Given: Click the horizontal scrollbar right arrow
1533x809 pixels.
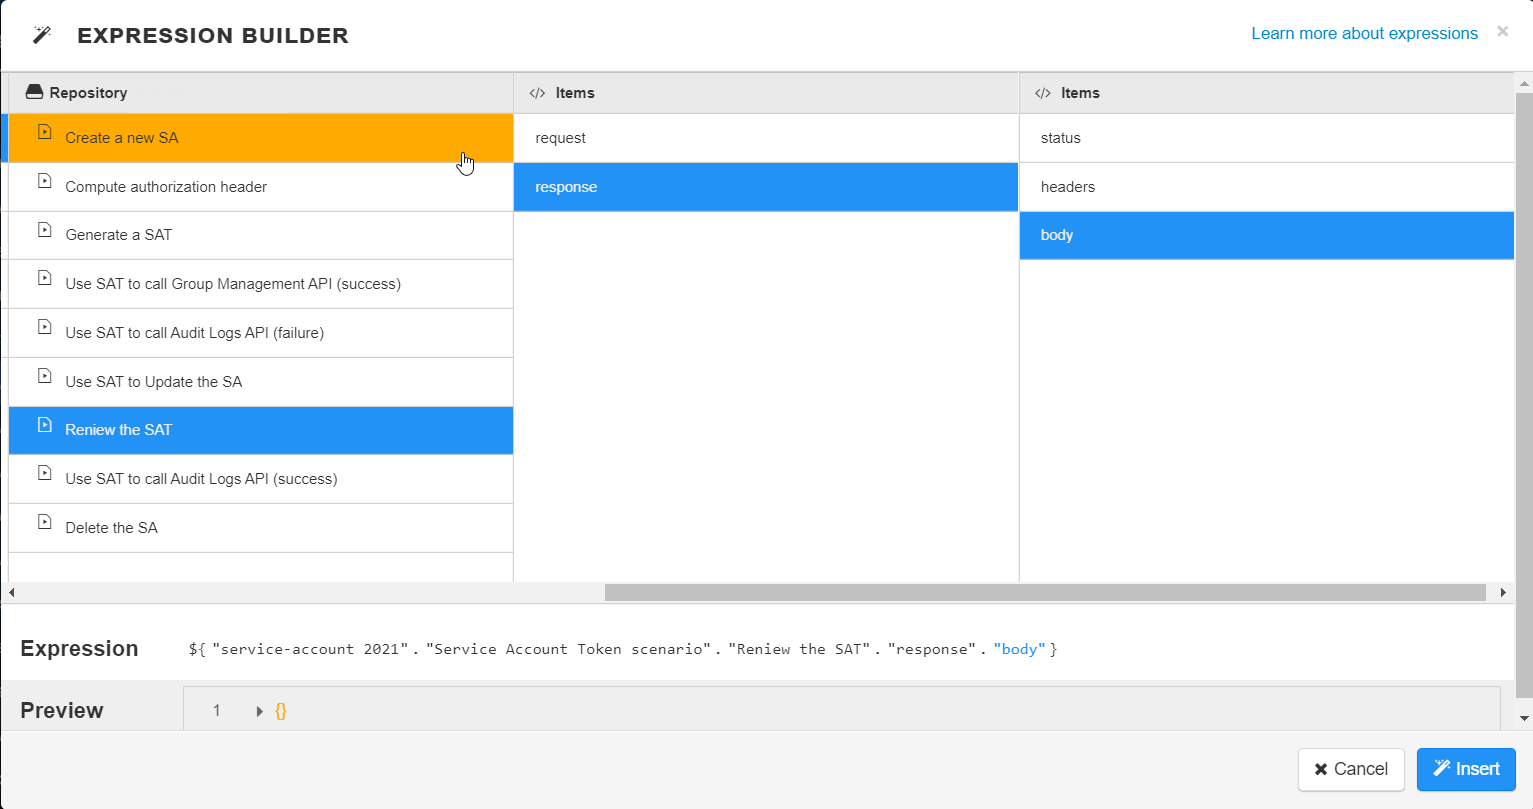Looking at the screenshot, I should click(1503, 593).
